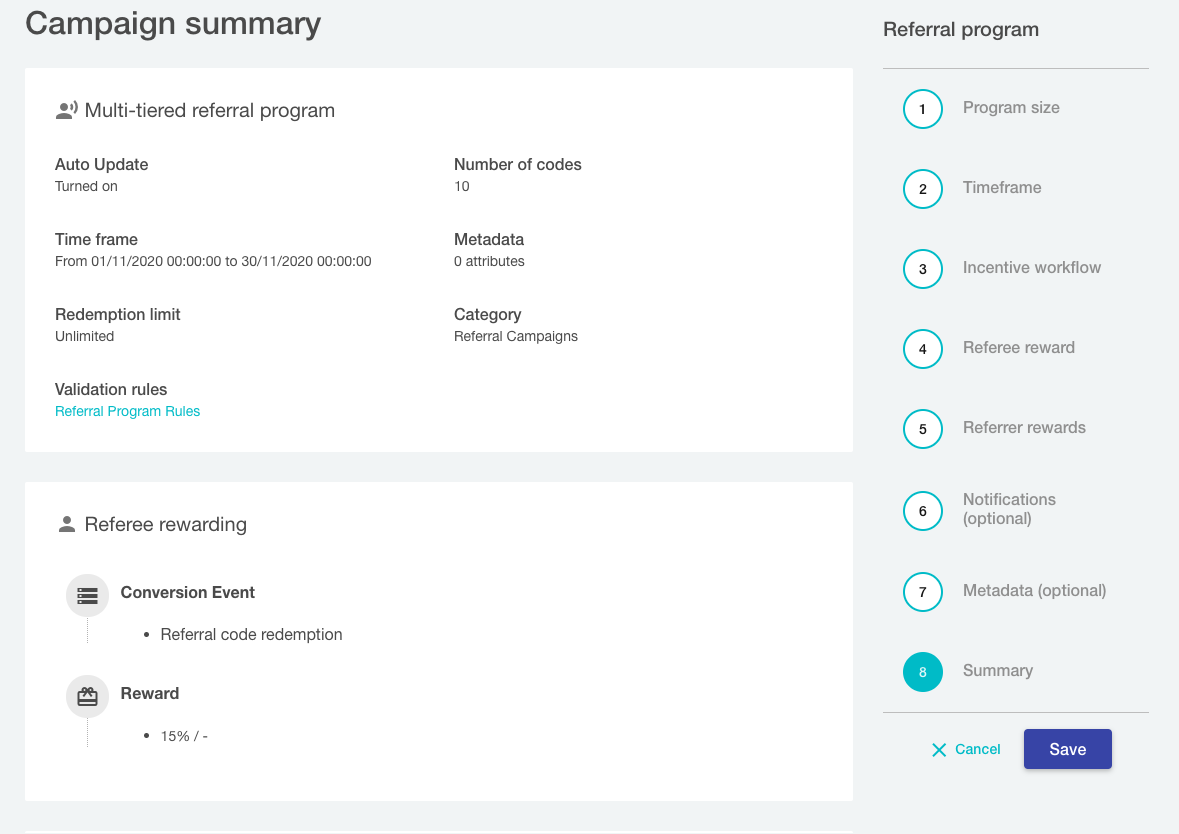Click the Metadata field label

point(489,240)
